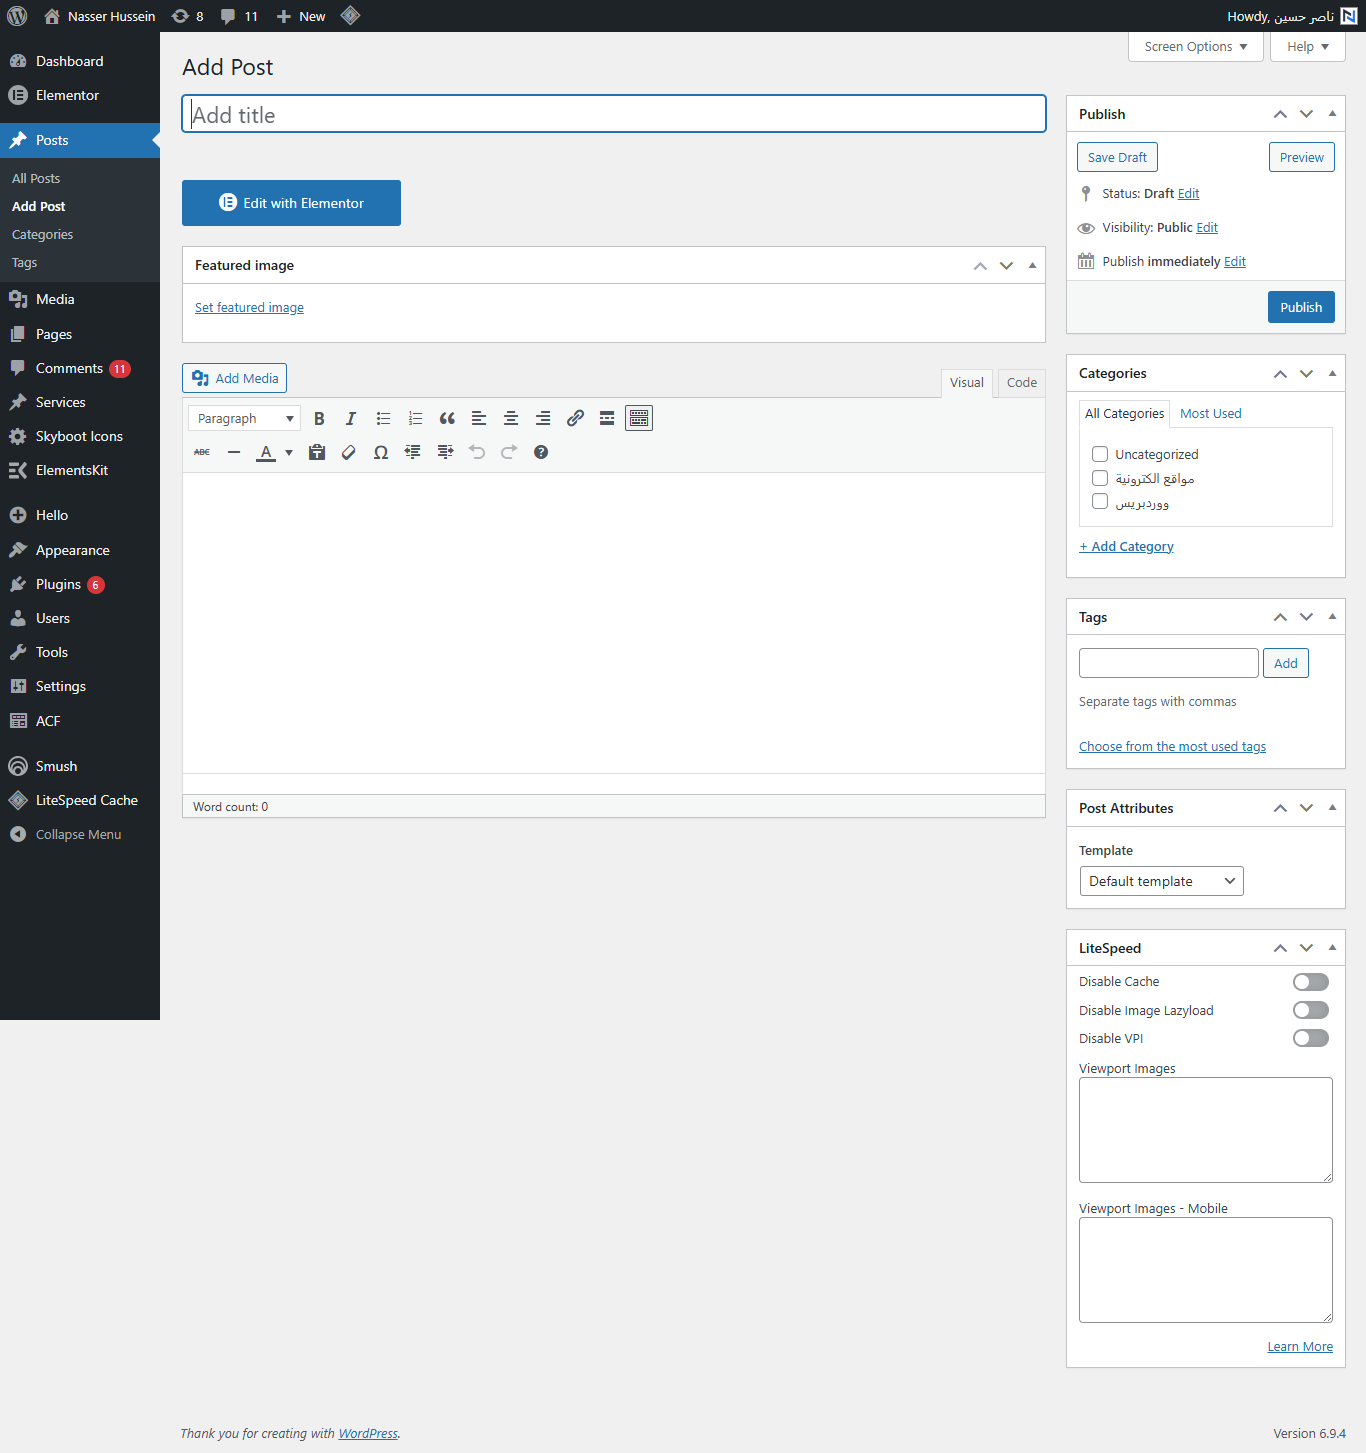The width and height of the screenshot is (1366, 1453).
Task: Check the Uncategorized category
Action: (1100, 454)
